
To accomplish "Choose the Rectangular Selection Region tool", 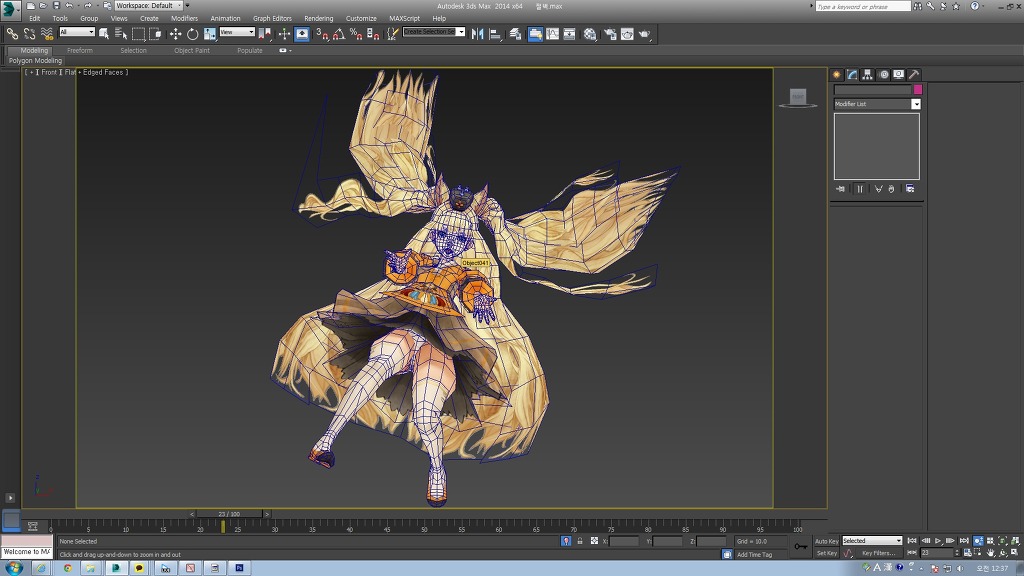I will pos(138,33).
